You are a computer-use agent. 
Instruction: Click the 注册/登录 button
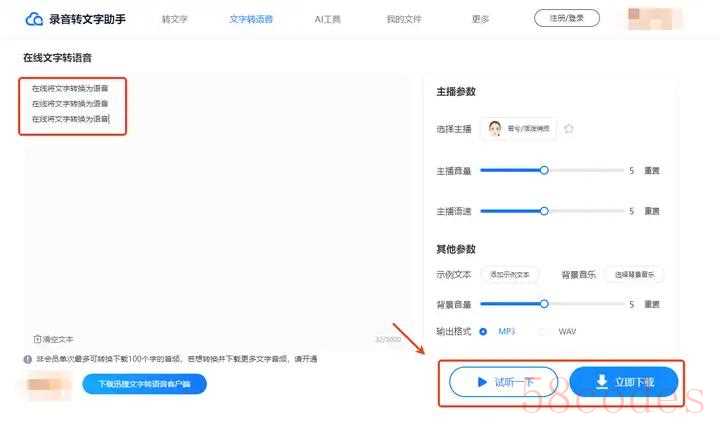click(566, 18)
